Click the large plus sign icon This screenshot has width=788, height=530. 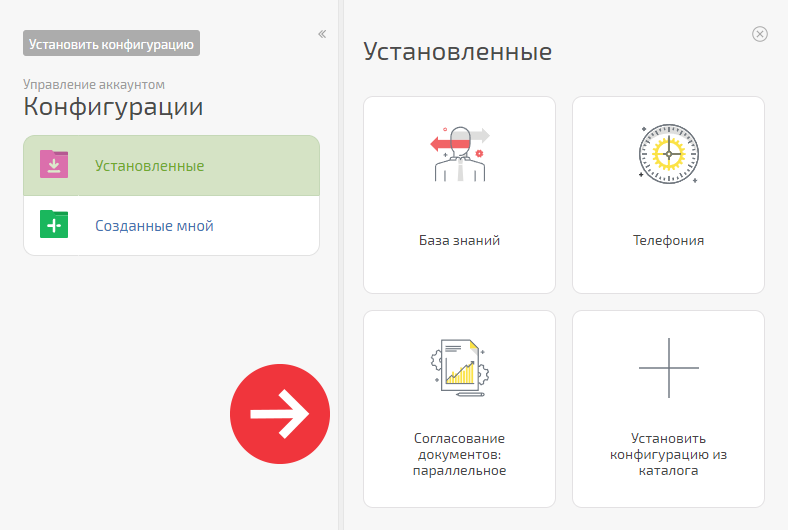point(668,368)
